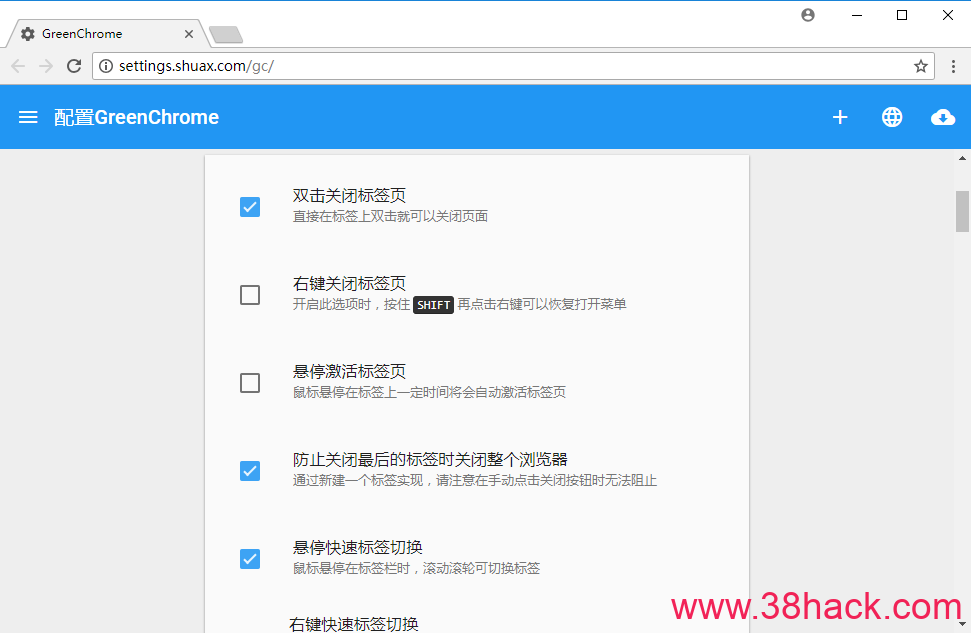971x633 pixels.
Task: Reload the page with refresh button
Action: 74,66
